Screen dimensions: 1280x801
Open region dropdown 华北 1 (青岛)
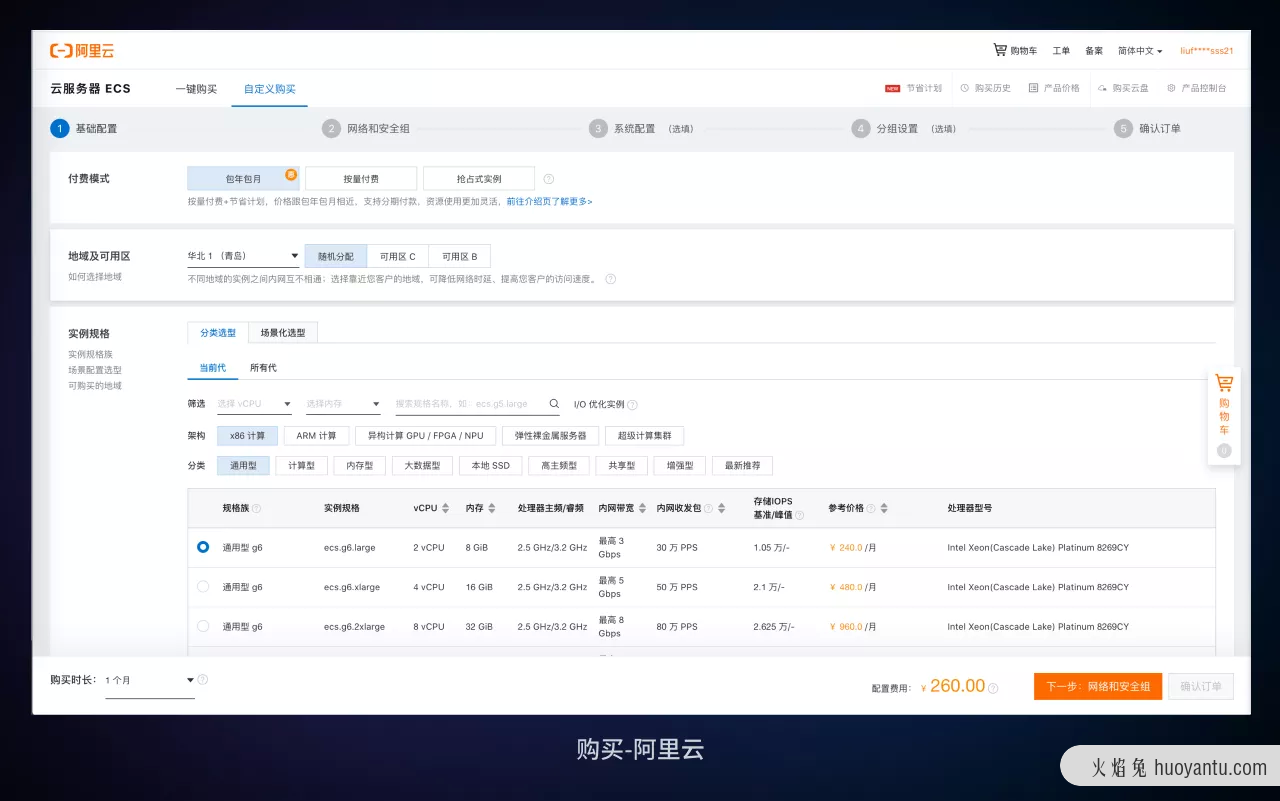(243, 256)
